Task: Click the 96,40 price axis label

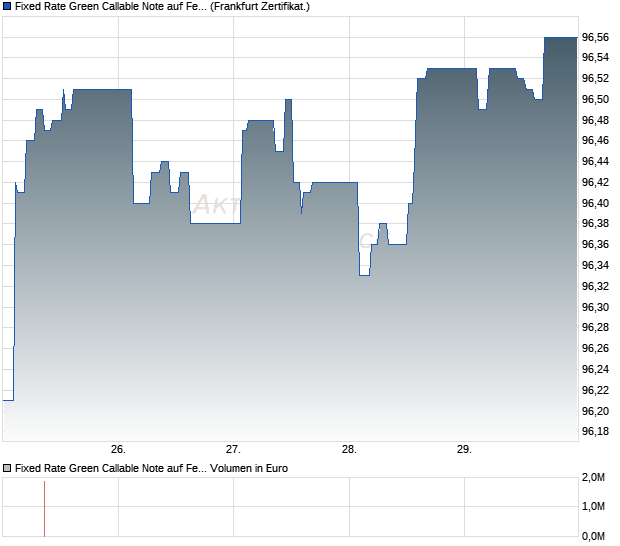Action: tap(595, 203)
